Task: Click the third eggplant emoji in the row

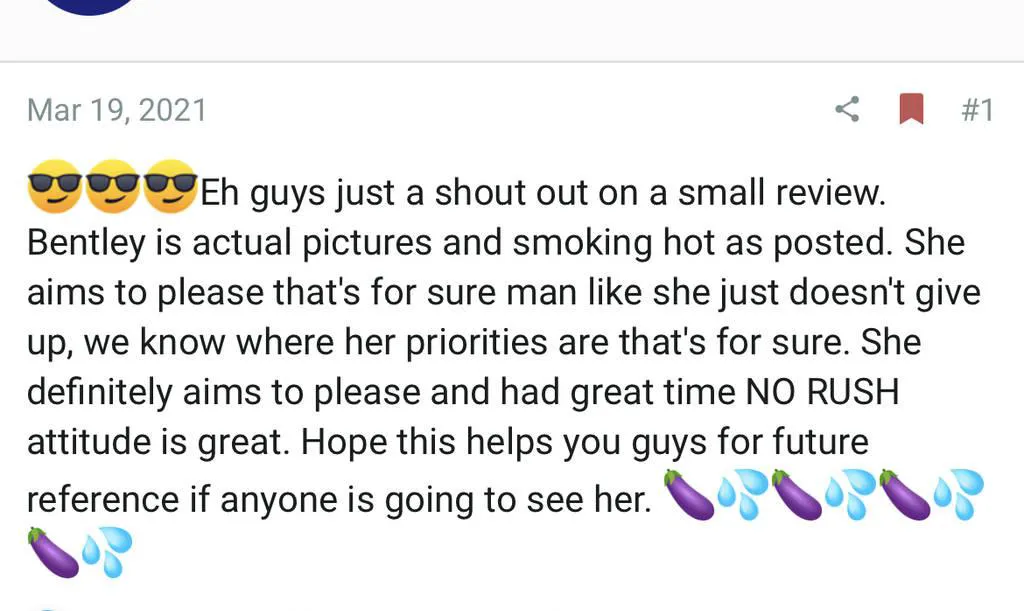Action: [905, 494]
